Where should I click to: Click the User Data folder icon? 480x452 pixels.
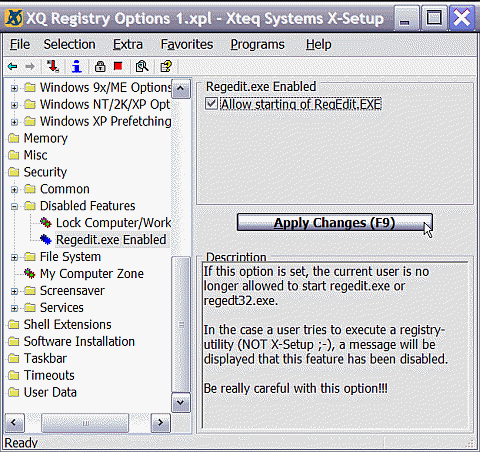coord(14,392)
